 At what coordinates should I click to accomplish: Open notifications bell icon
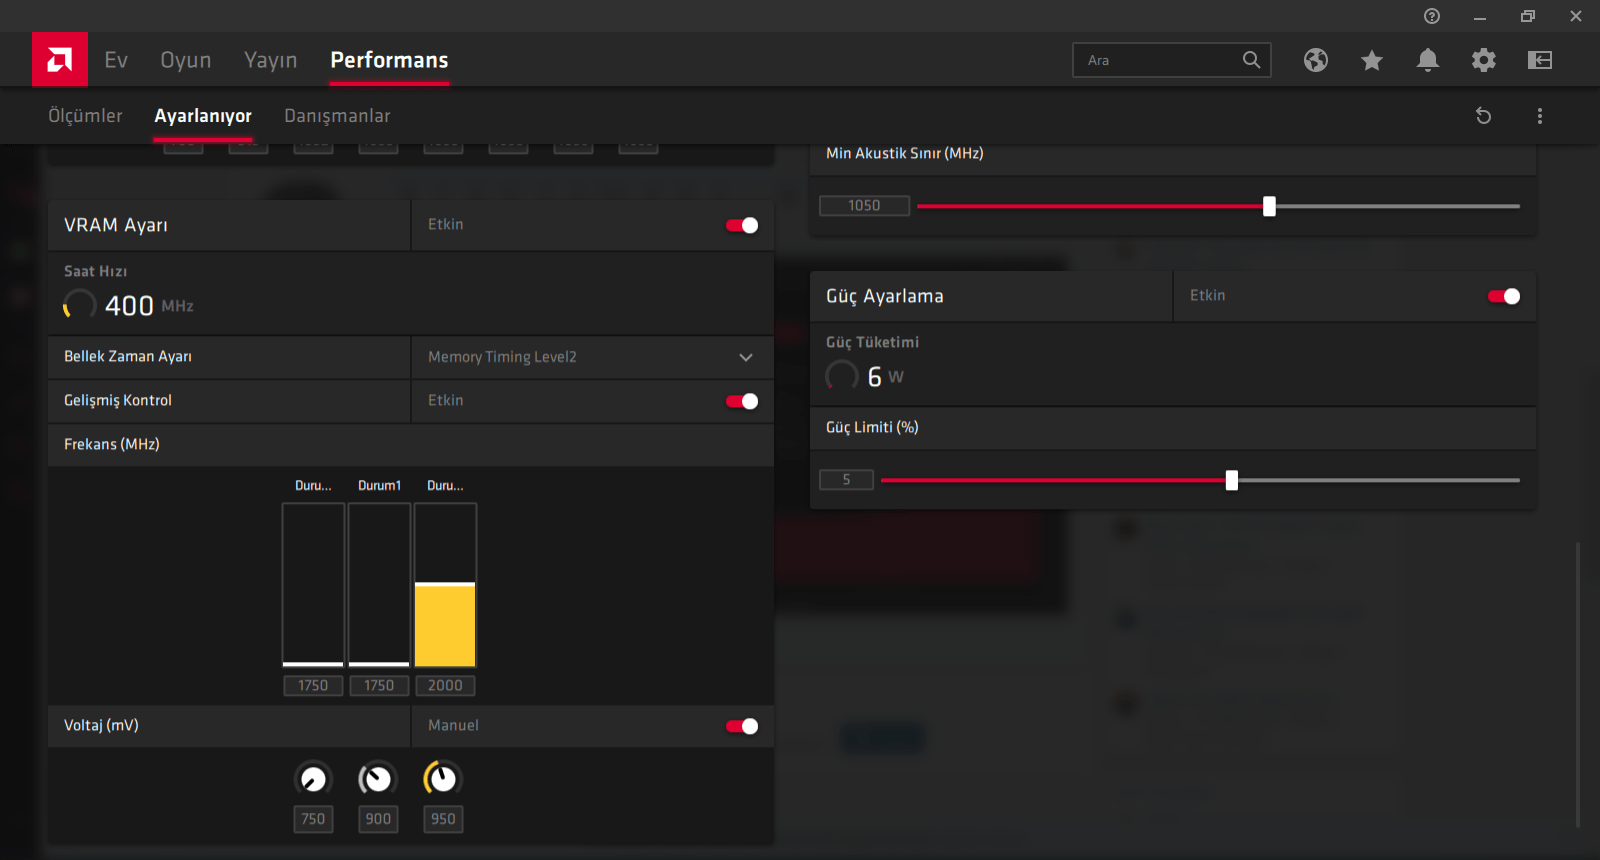pyautogui.click(x=1428, y=60)
